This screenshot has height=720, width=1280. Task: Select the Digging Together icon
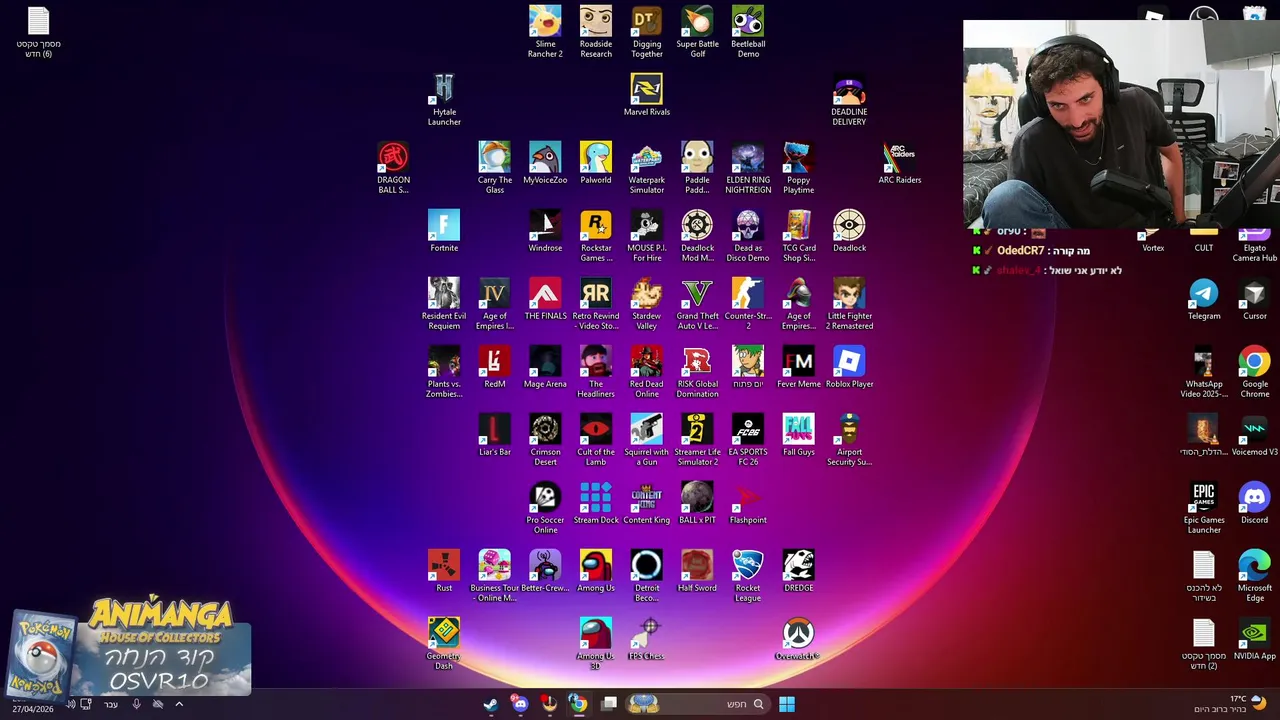point(647,32)
